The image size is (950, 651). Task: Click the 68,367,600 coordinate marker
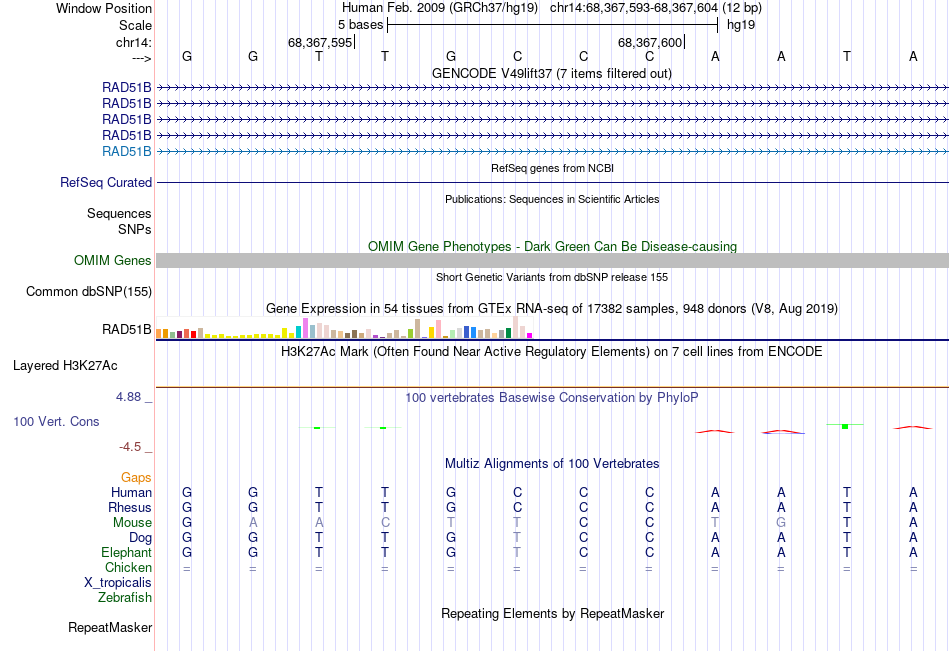[649, 42]
